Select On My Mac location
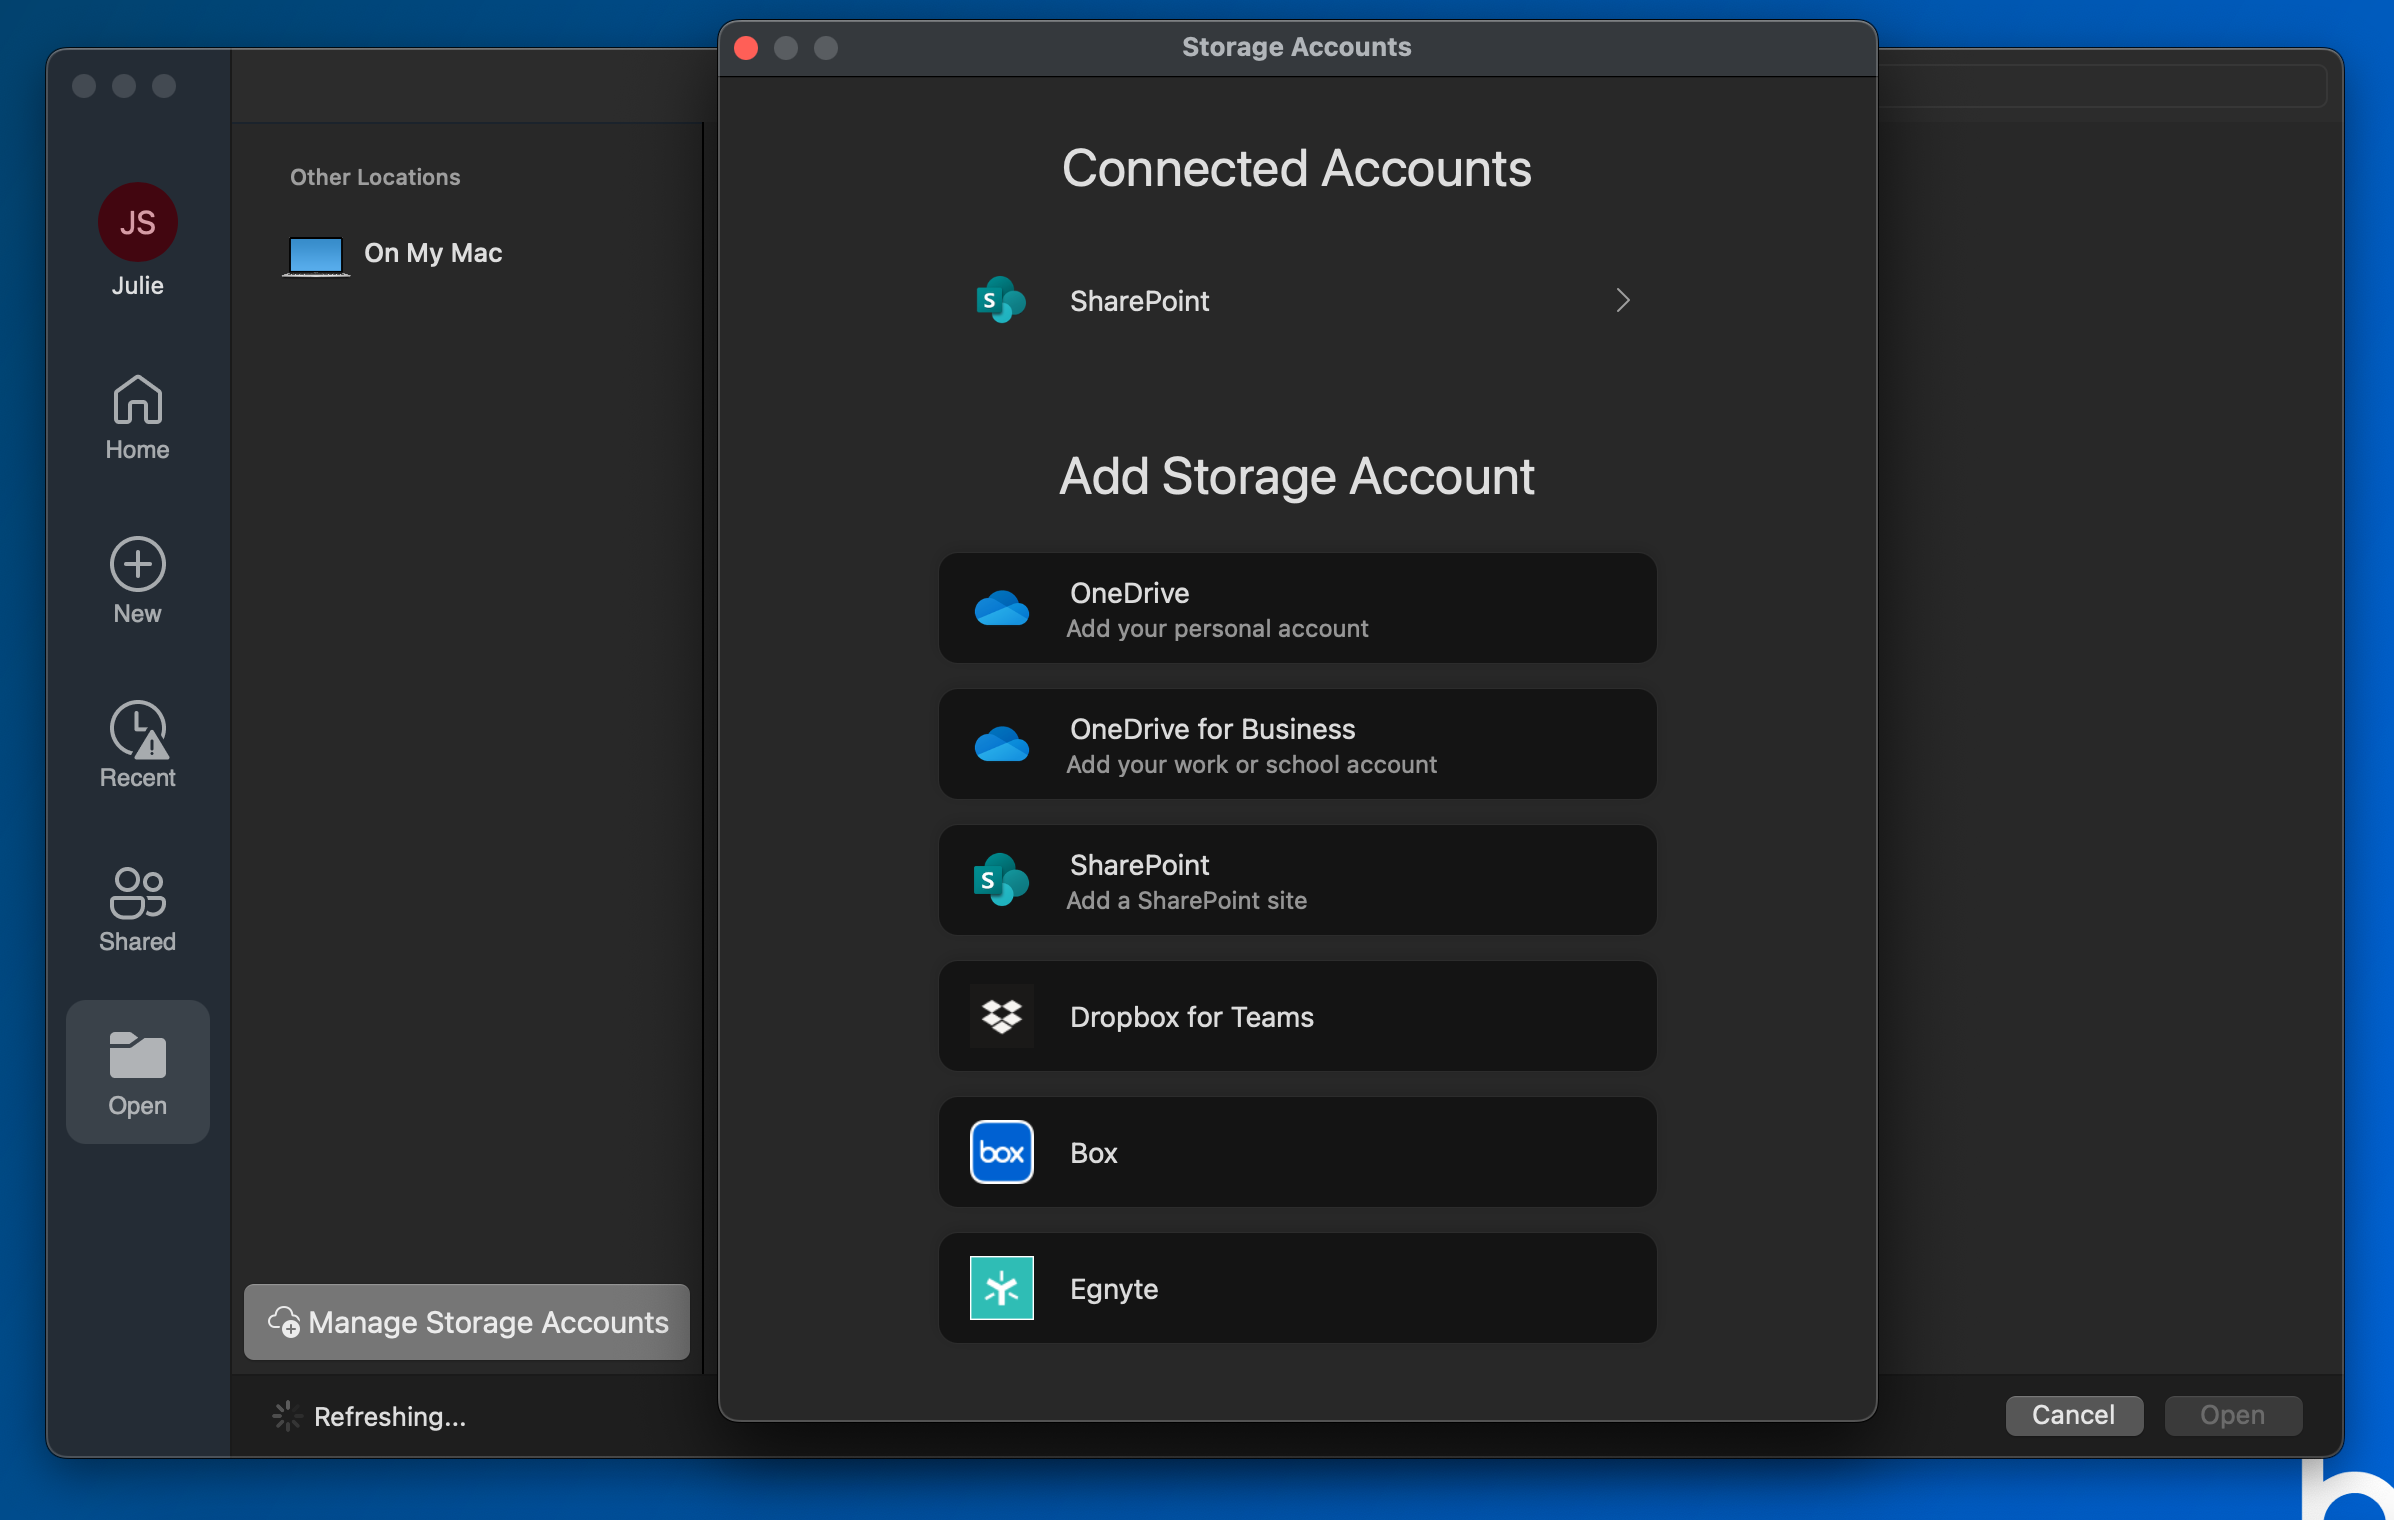 [432, 254]
